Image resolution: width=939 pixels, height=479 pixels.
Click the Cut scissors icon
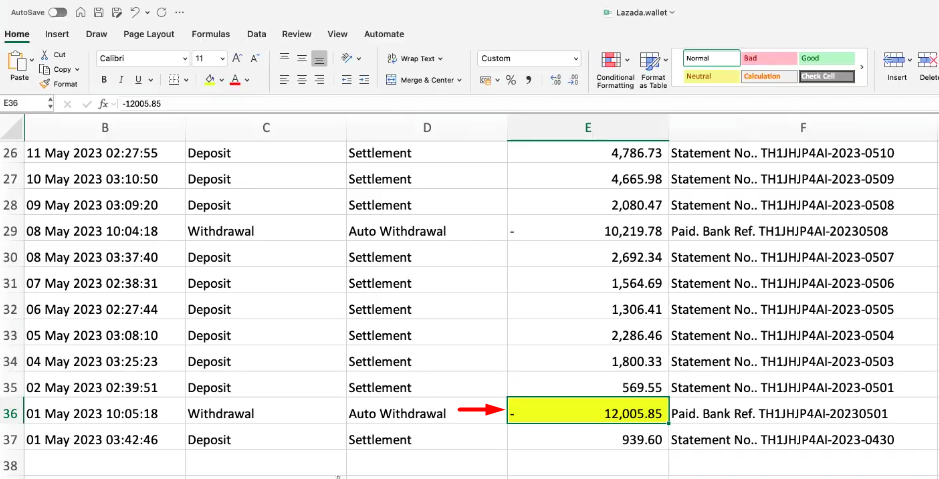pos(45,55)
